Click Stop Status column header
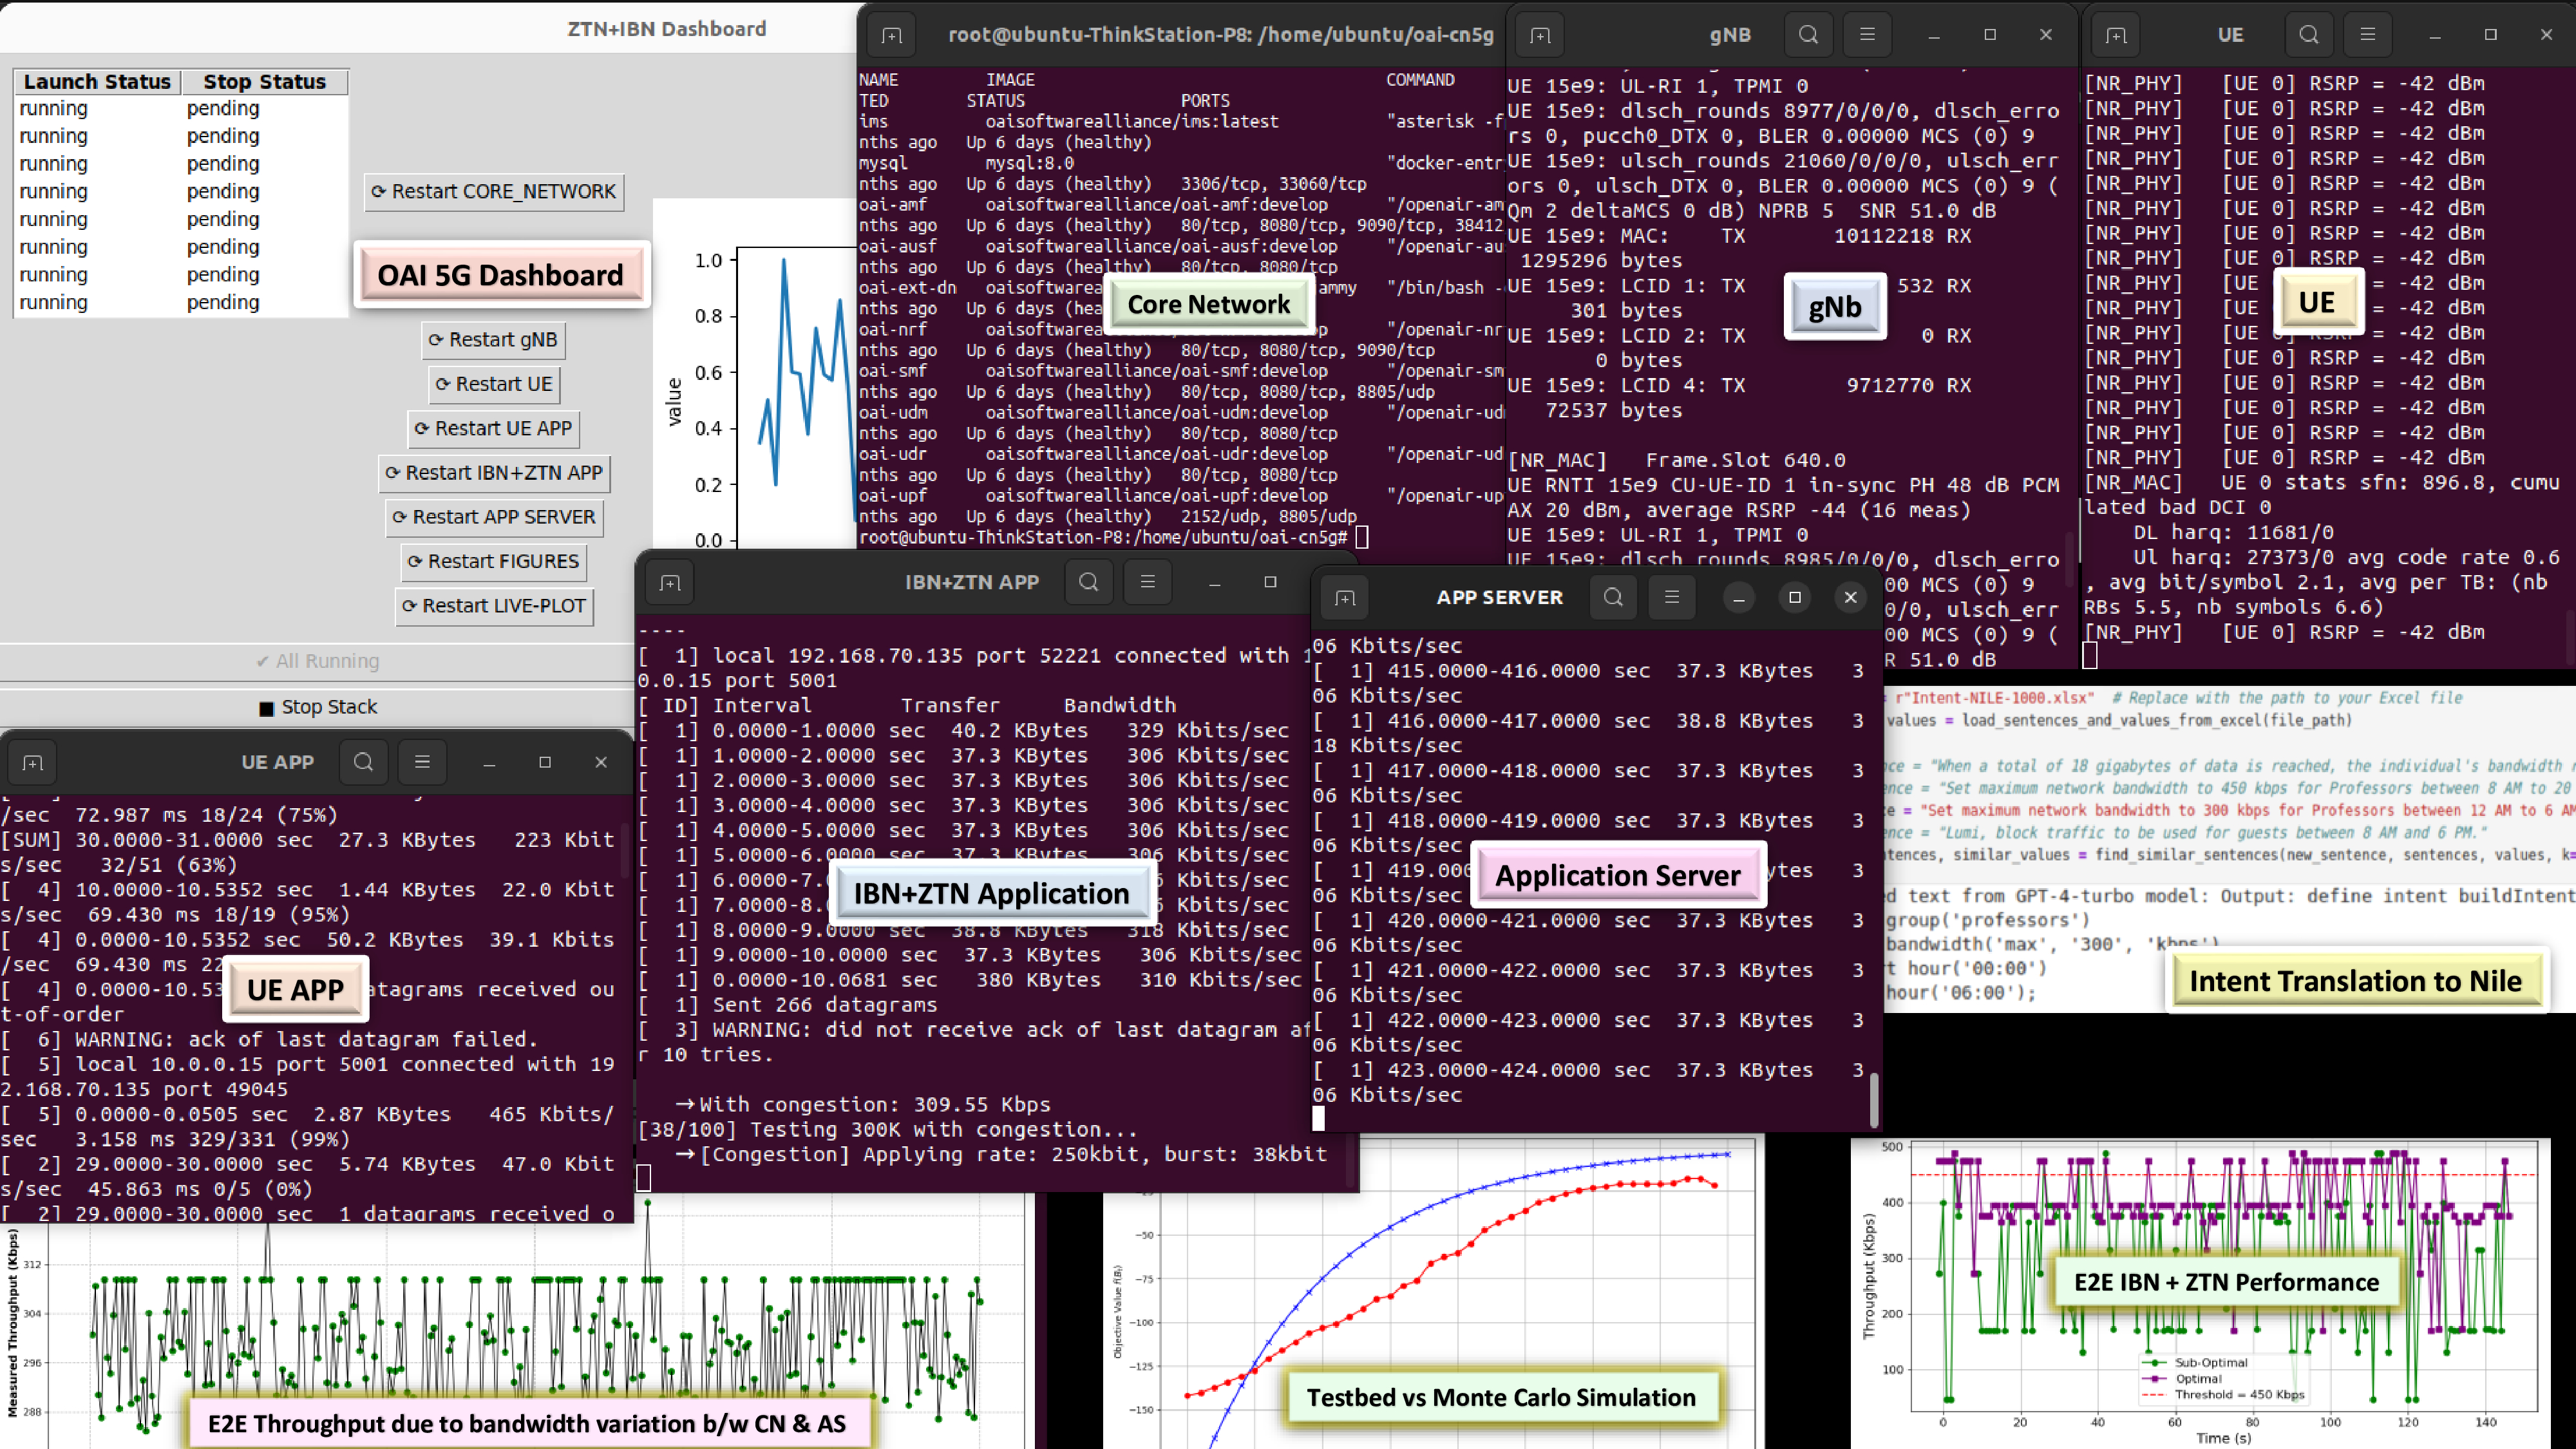The image size is (2576, 1449). [264, 82]
